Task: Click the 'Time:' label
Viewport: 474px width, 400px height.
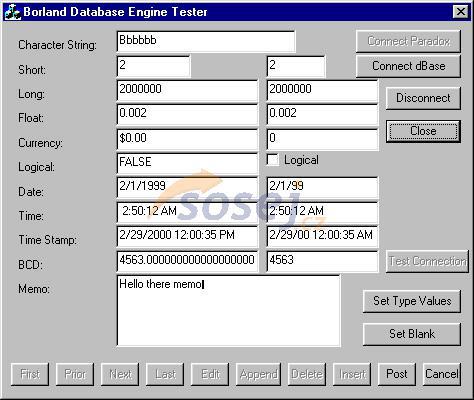Action: click(x=31, y=216)
